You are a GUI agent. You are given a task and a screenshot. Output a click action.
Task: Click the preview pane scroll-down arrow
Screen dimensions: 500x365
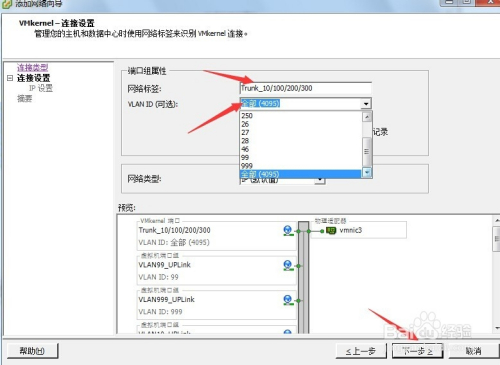coord(497,328)
